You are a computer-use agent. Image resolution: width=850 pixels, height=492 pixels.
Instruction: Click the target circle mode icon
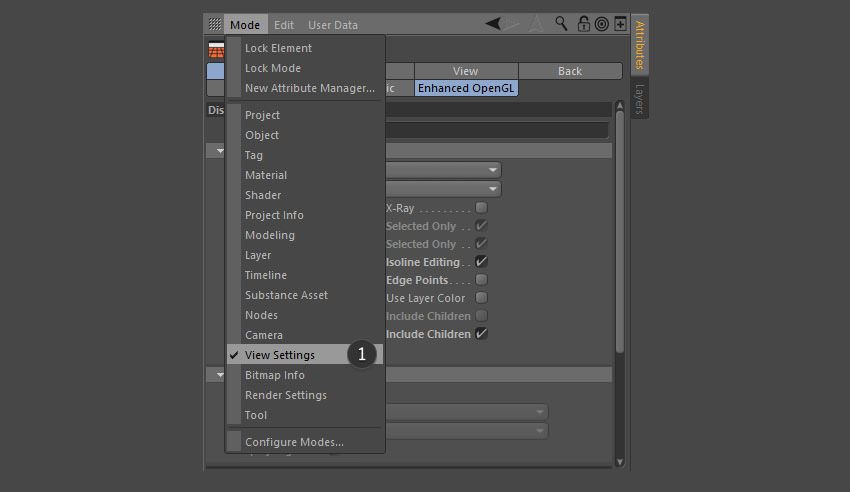pyautogui.click(x=602, y=24)
